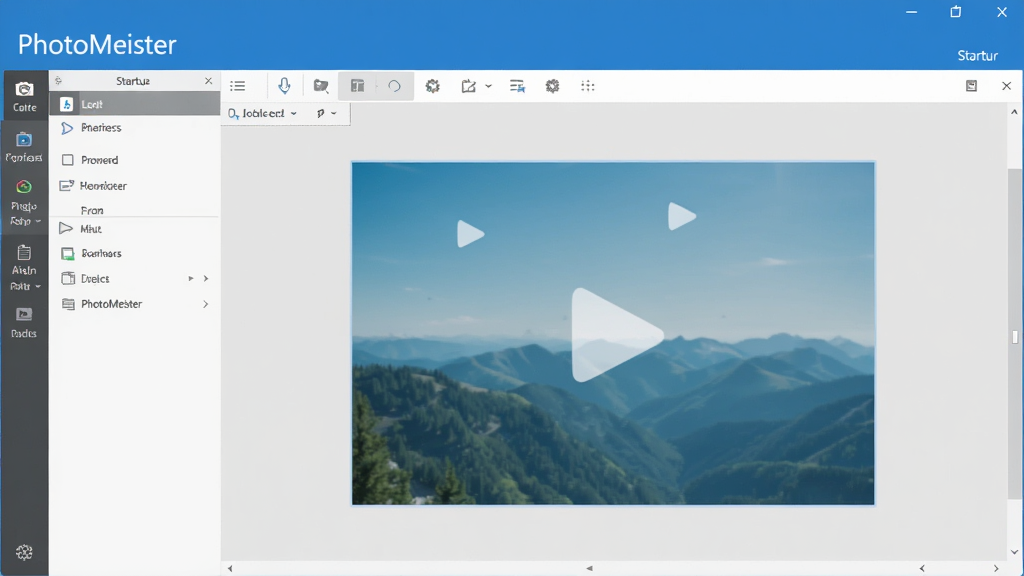This screenshot has width=1024, height=576.
Task: Click the vertical scrollbar up arrow
Action: click(1014, 112)
